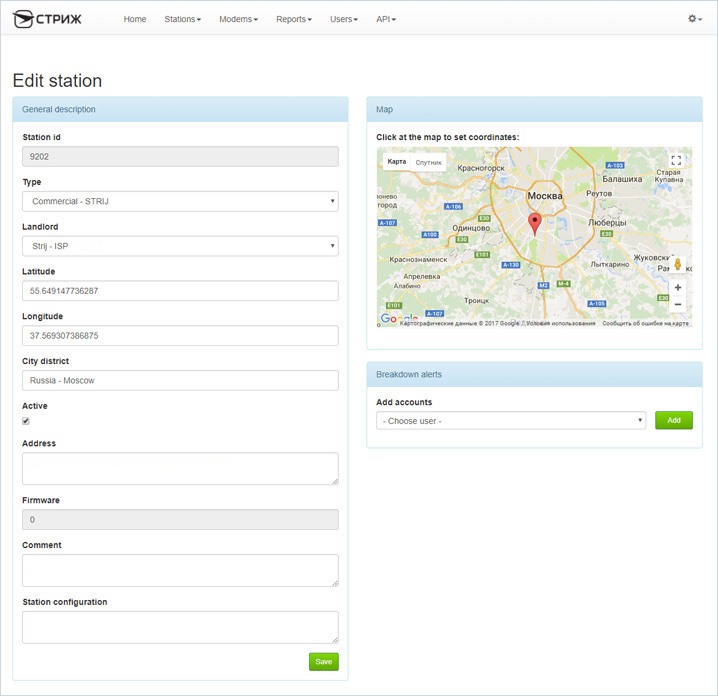Viewport: 718px width, 696px height.
Task: Switch map to Карта view
Action: (397, 162)
